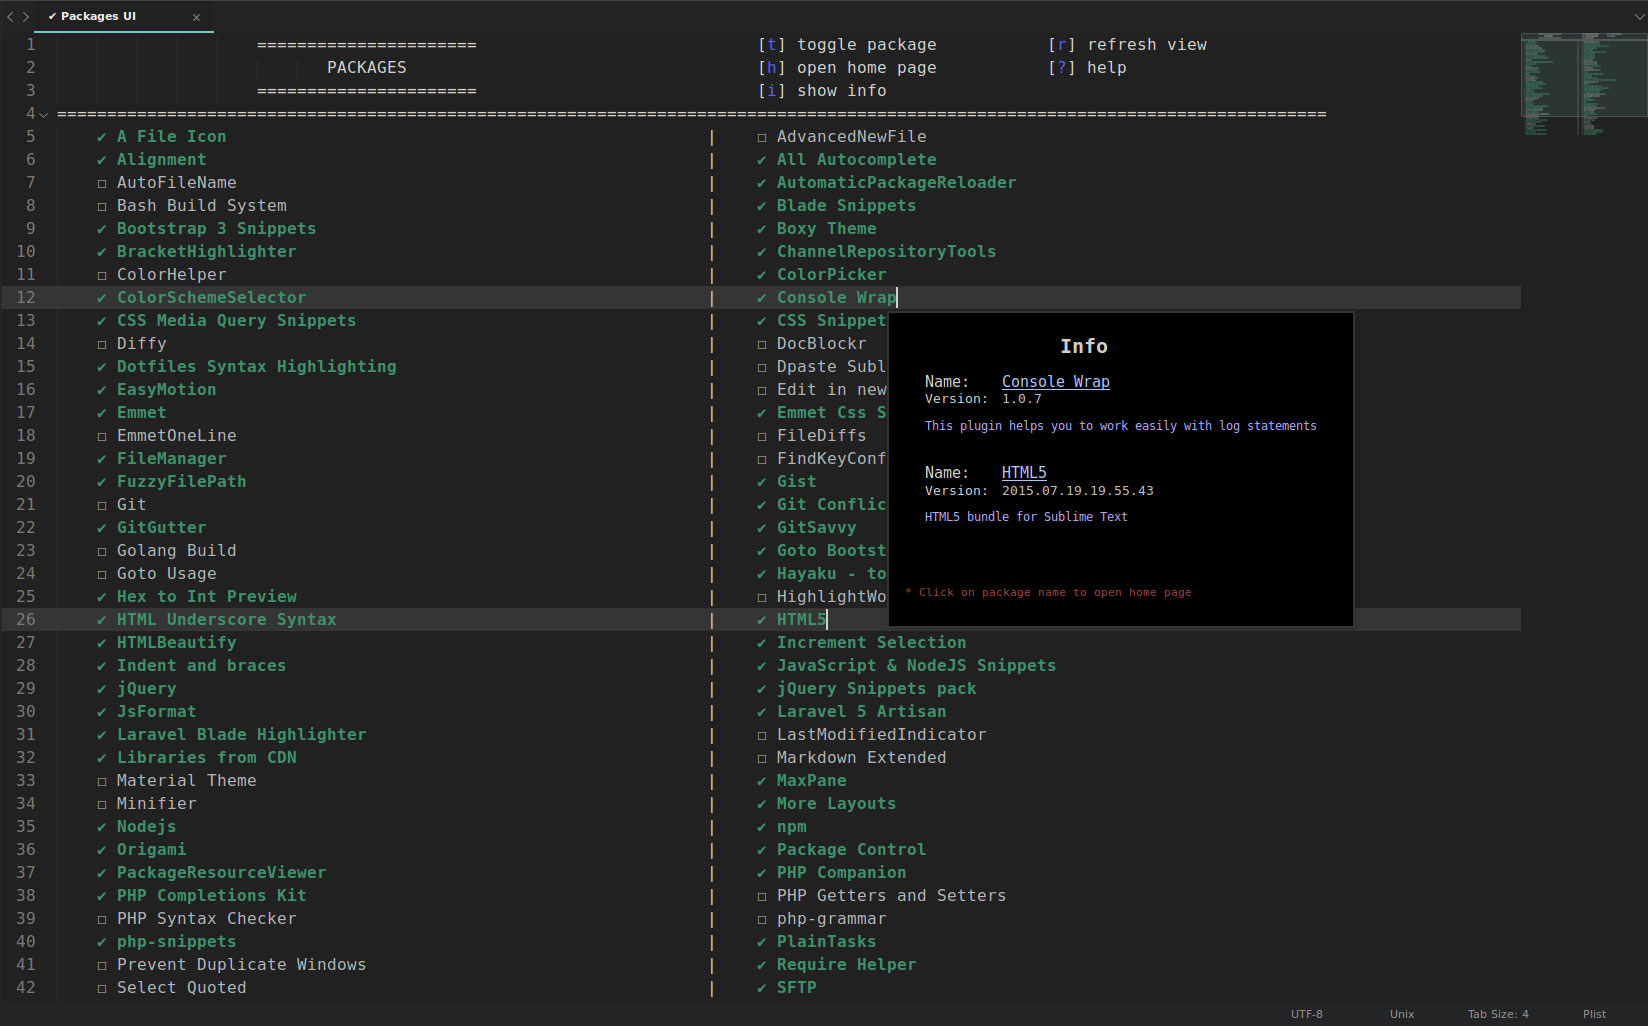Toggle the ColorHelper package checkbox

coord(102,275)
